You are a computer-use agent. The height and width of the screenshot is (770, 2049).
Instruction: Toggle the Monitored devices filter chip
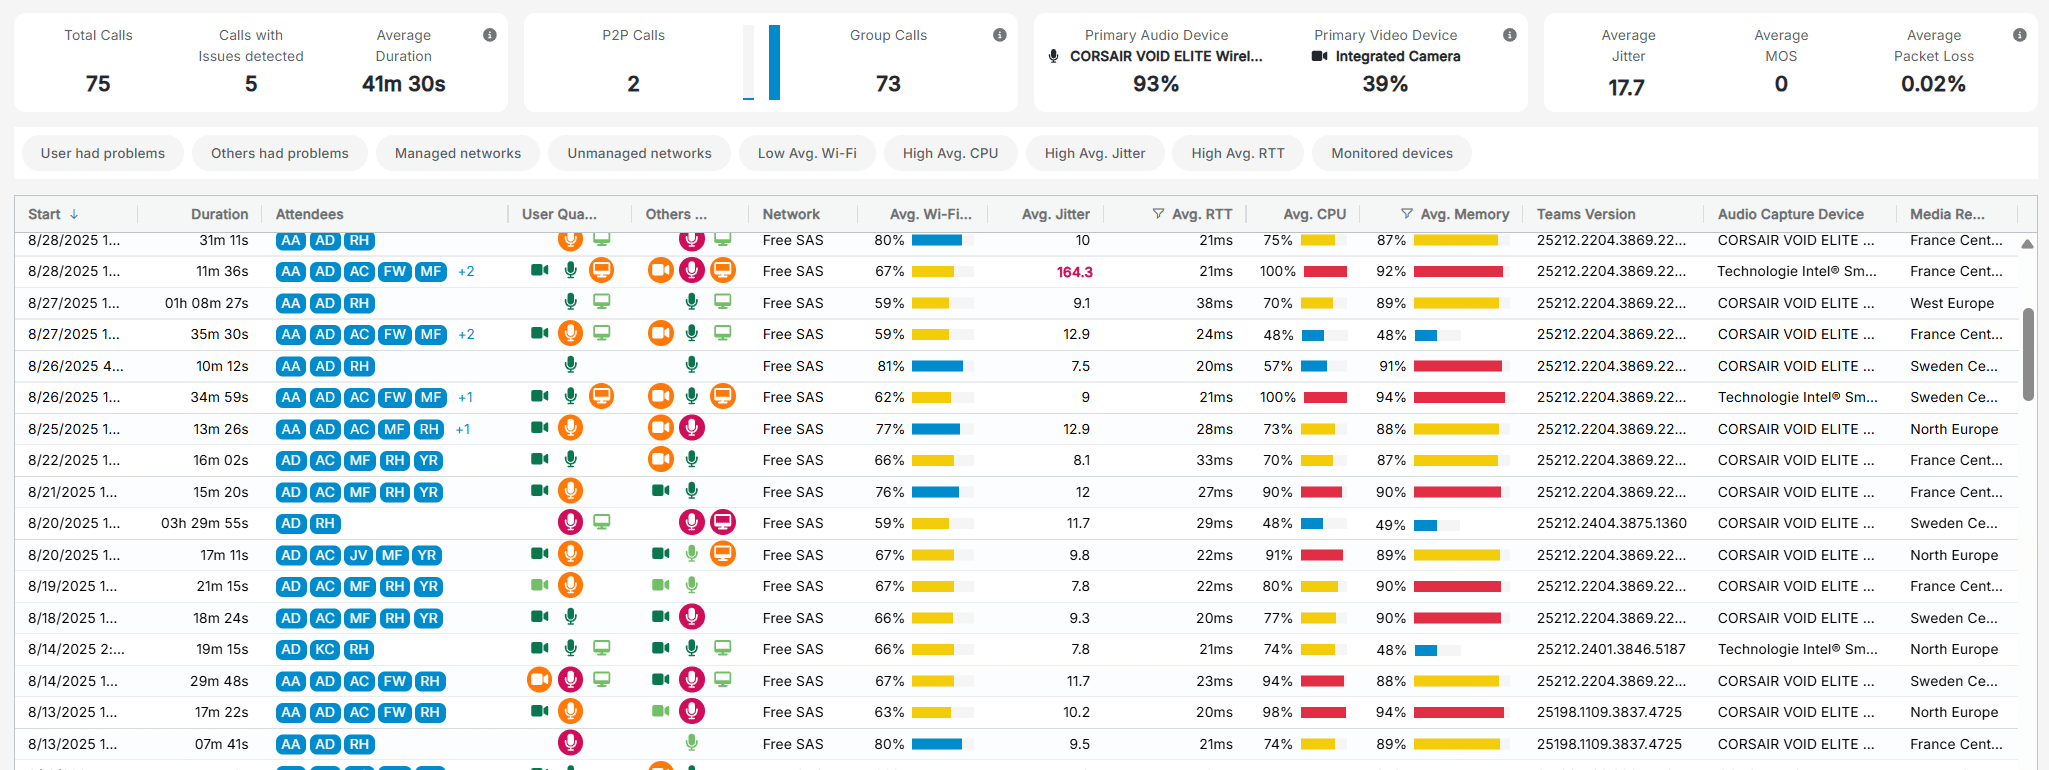1391,153
